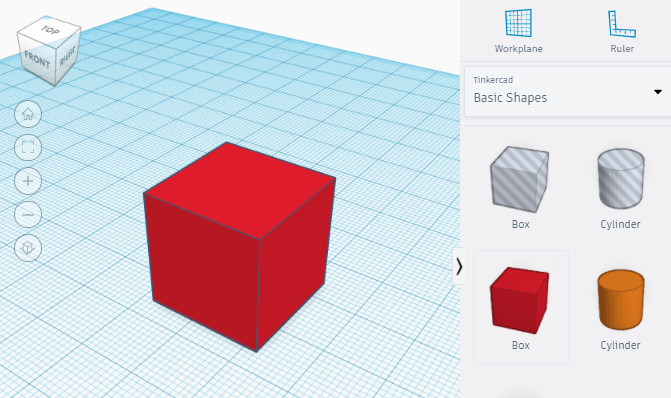Pick the striped hole Cylinder shape
The width and height of the screenshot is (671, 398).
[x=620, y=187]
